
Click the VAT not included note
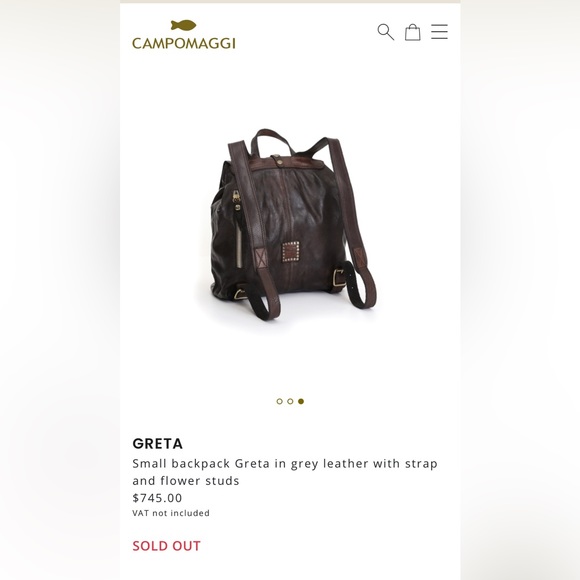[171, 513]
